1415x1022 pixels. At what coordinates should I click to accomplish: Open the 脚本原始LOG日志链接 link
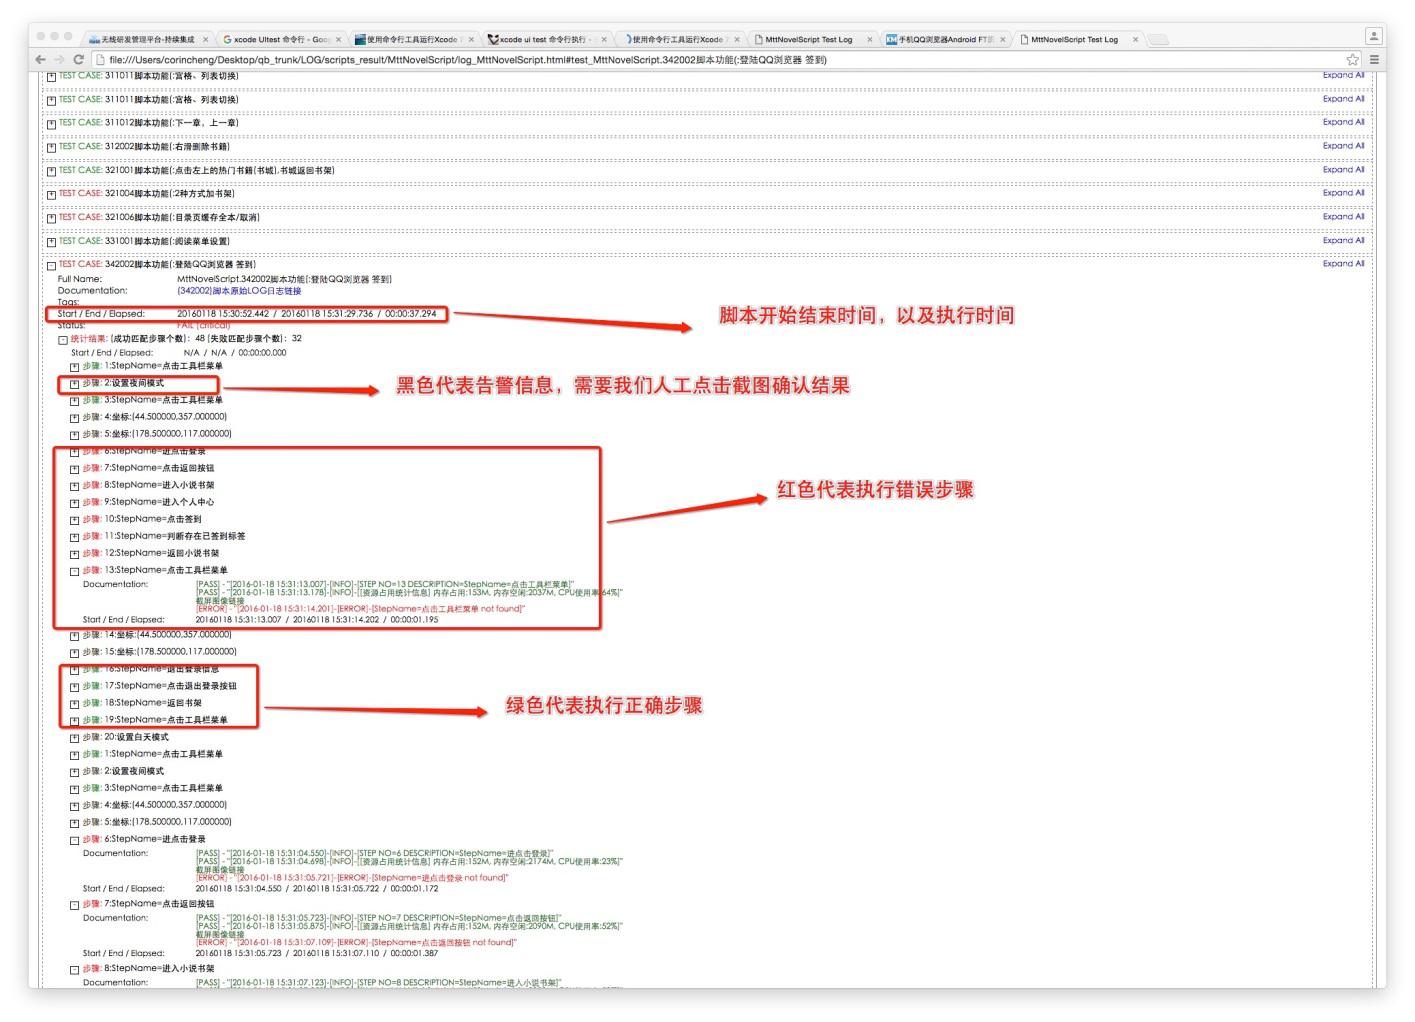pyautogui.click(x=239, y=291)
